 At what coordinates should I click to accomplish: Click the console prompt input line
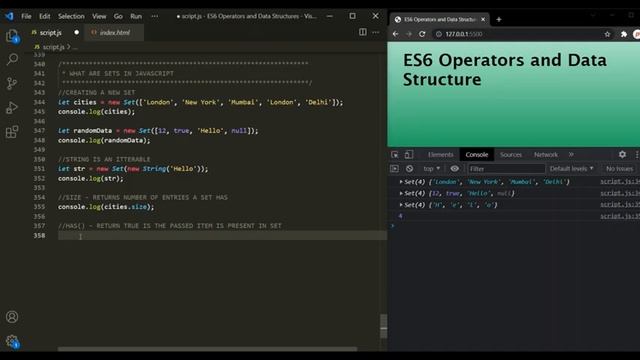click(x=516, y=226)
